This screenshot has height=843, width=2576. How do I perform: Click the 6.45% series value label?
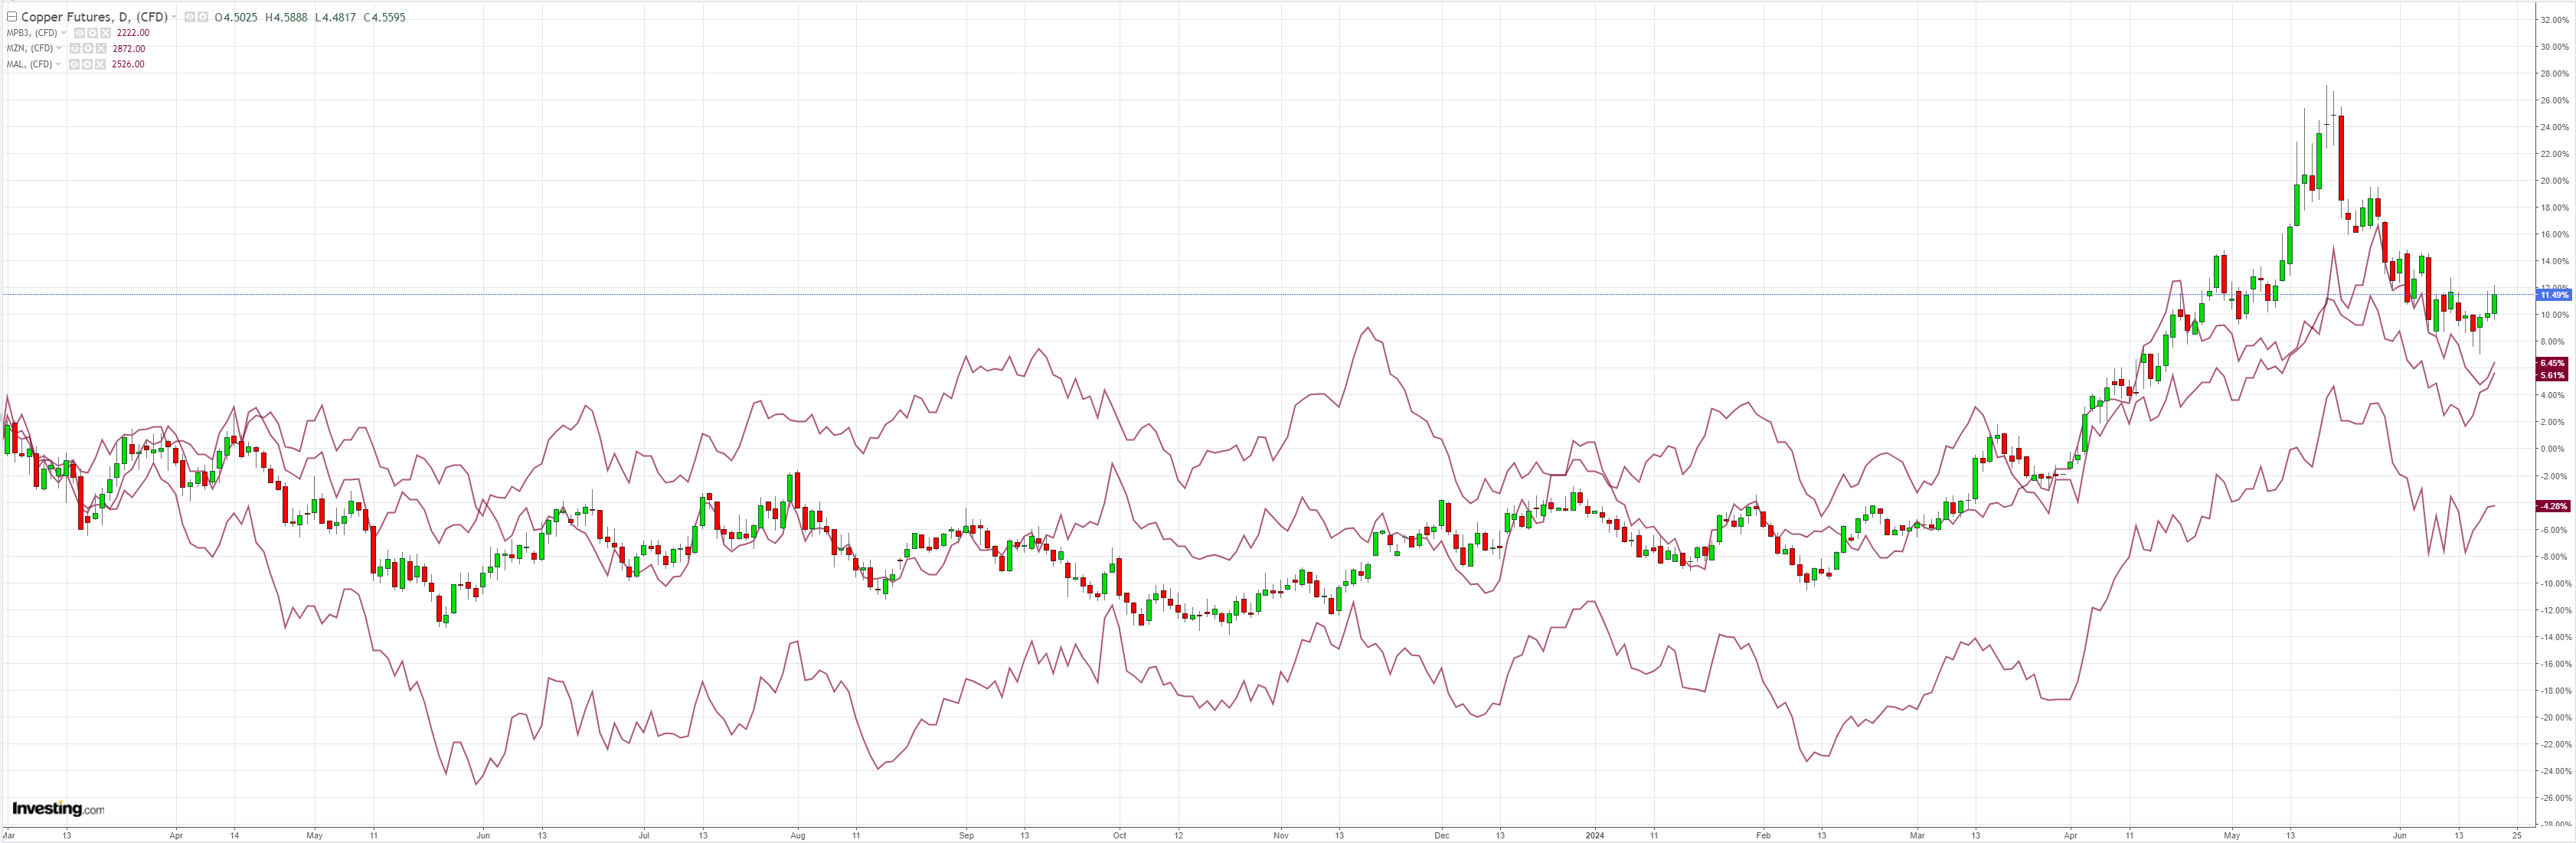point(2553,363)
